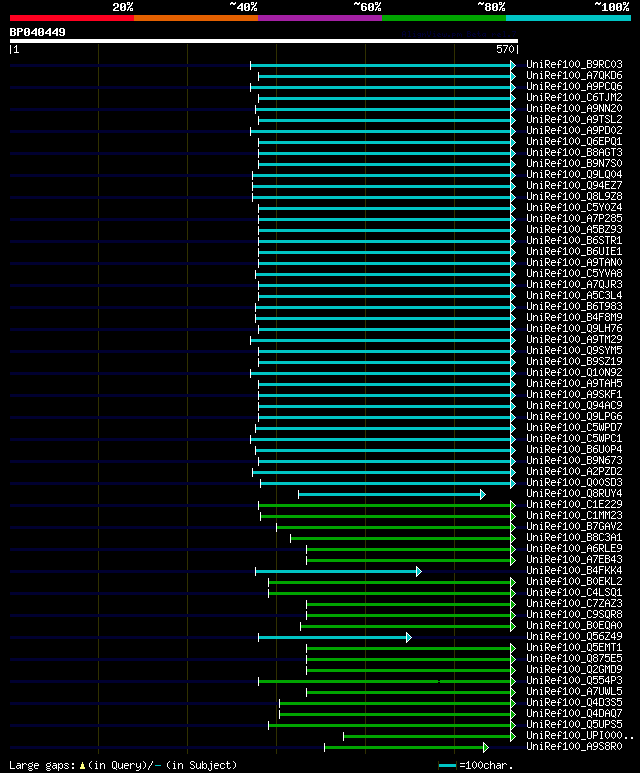Select the UniRef100_A9SKF1 label
Image resolution: width=640 pixels, height=773 pixels.
[574, 394]
